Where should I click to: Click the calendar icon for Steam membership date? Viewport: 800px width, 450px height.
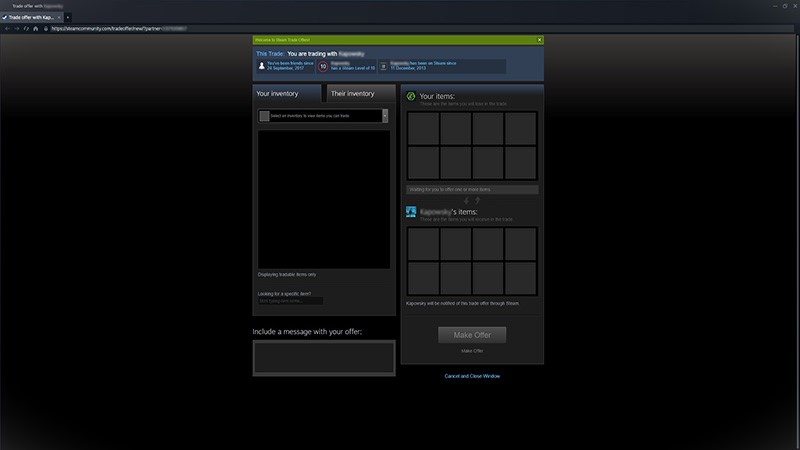click(383, 66)
